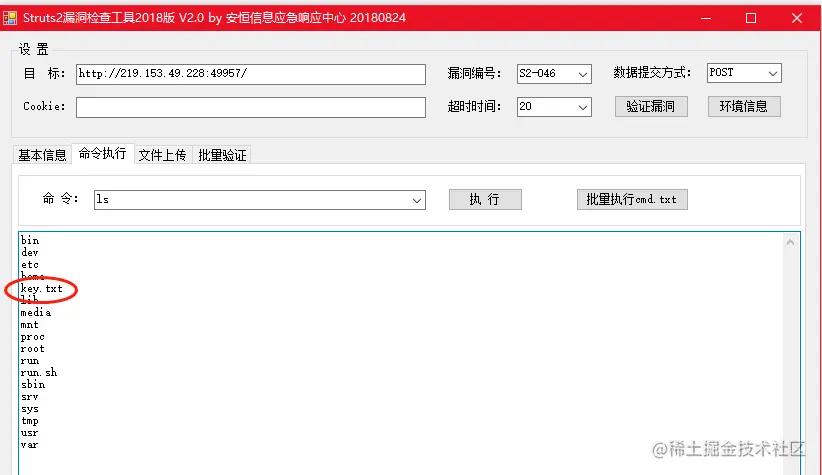This screenshot has width=822, height=475.
Task: Open the POST submit method dropdown
Action: 744,73
